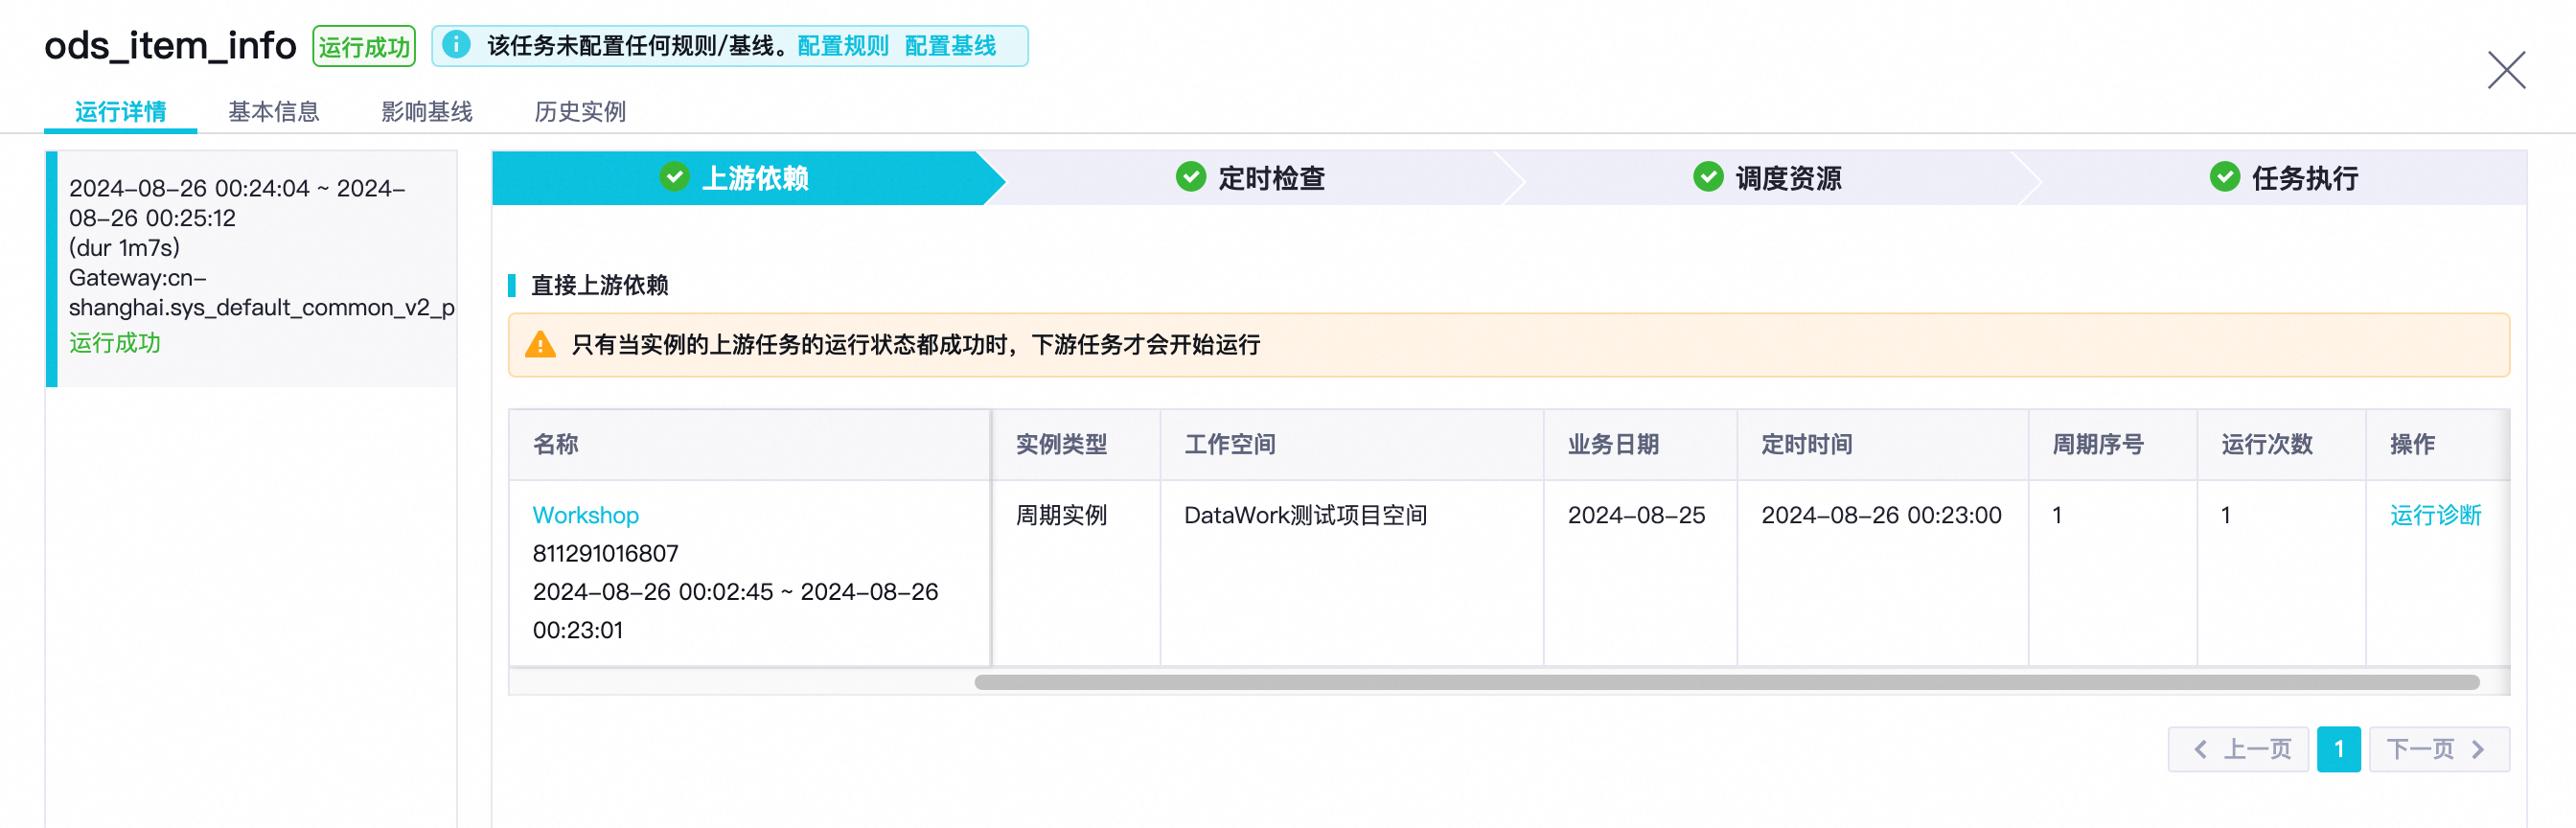Image resolution: width=2576 pixels, height=828 pixels.
Task: Open the Workshop upstream task link
Action: click(585, 515)
